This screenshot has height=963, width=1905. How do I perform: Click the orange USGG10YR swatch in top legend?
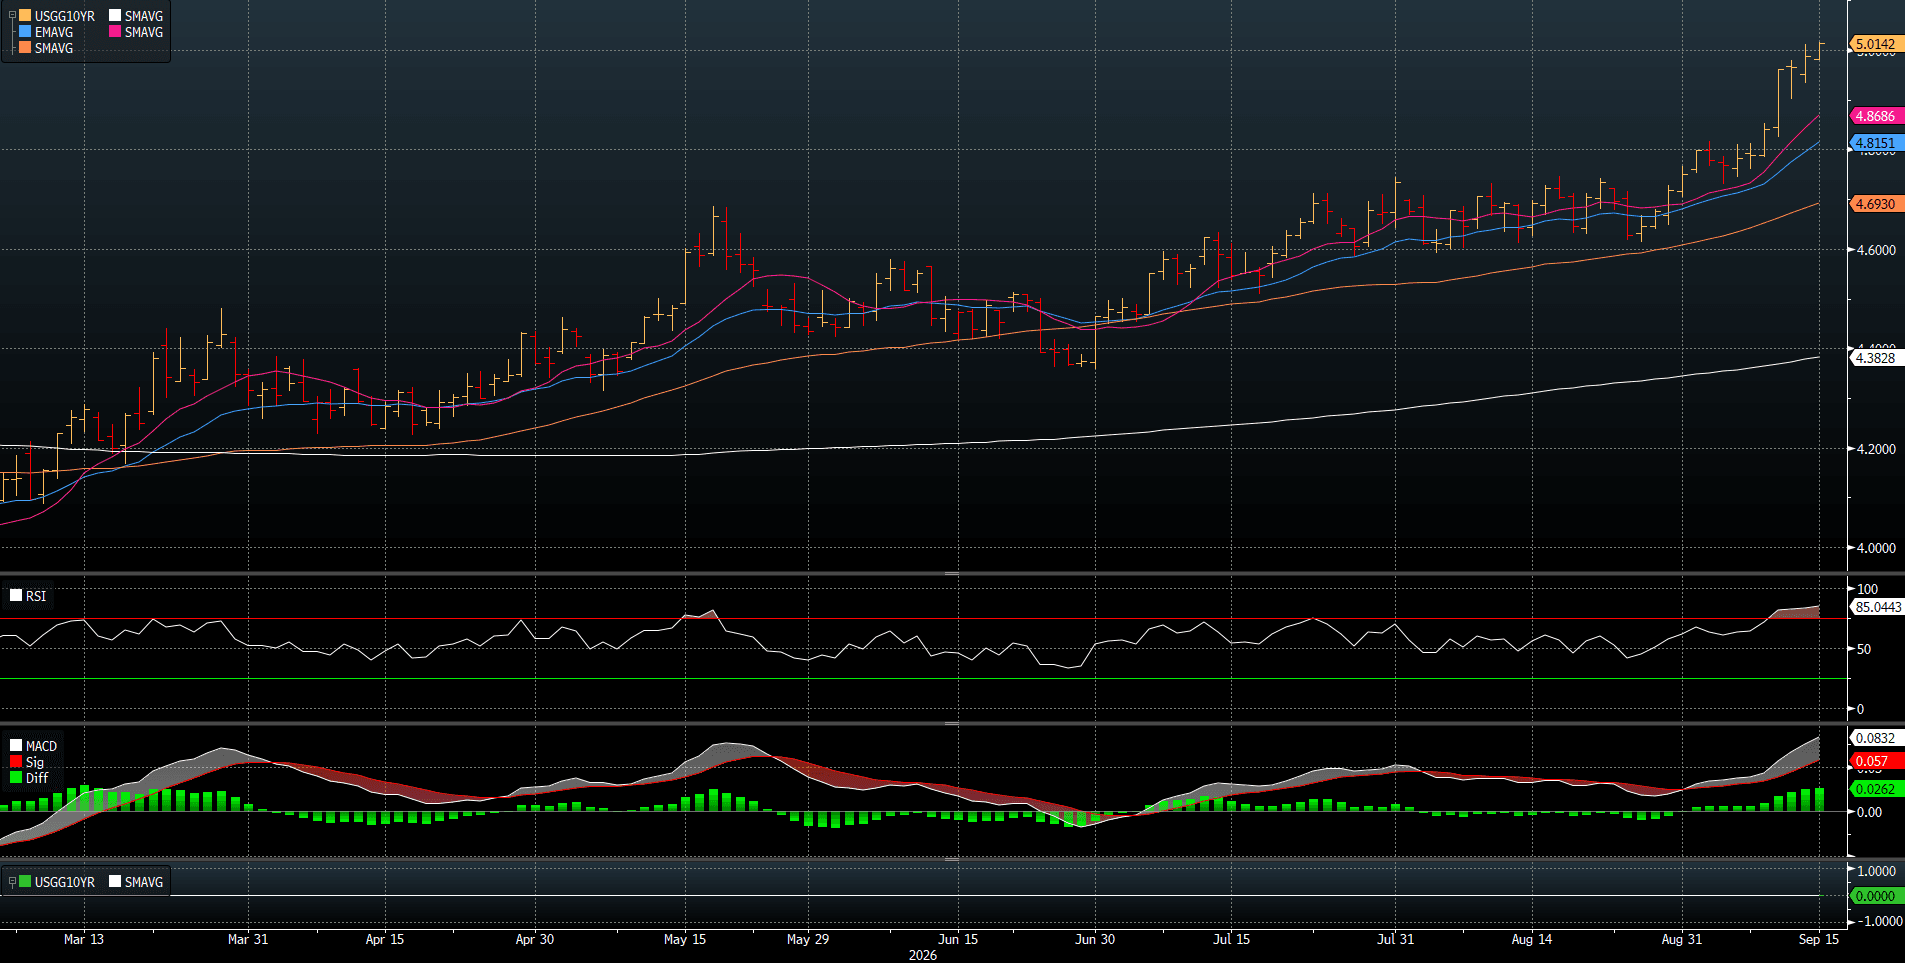point(25,16)
